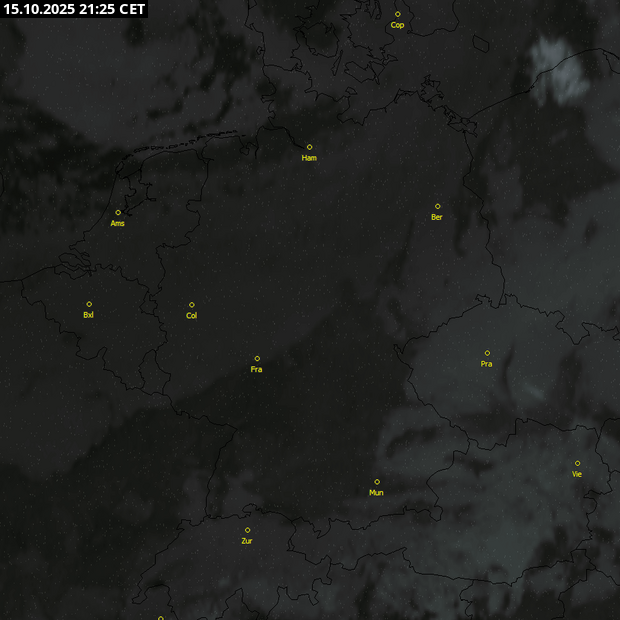This screenshot has height=620, width=620.
Task: Select the yellow "Mun" text label
Action: click(376, 493)
